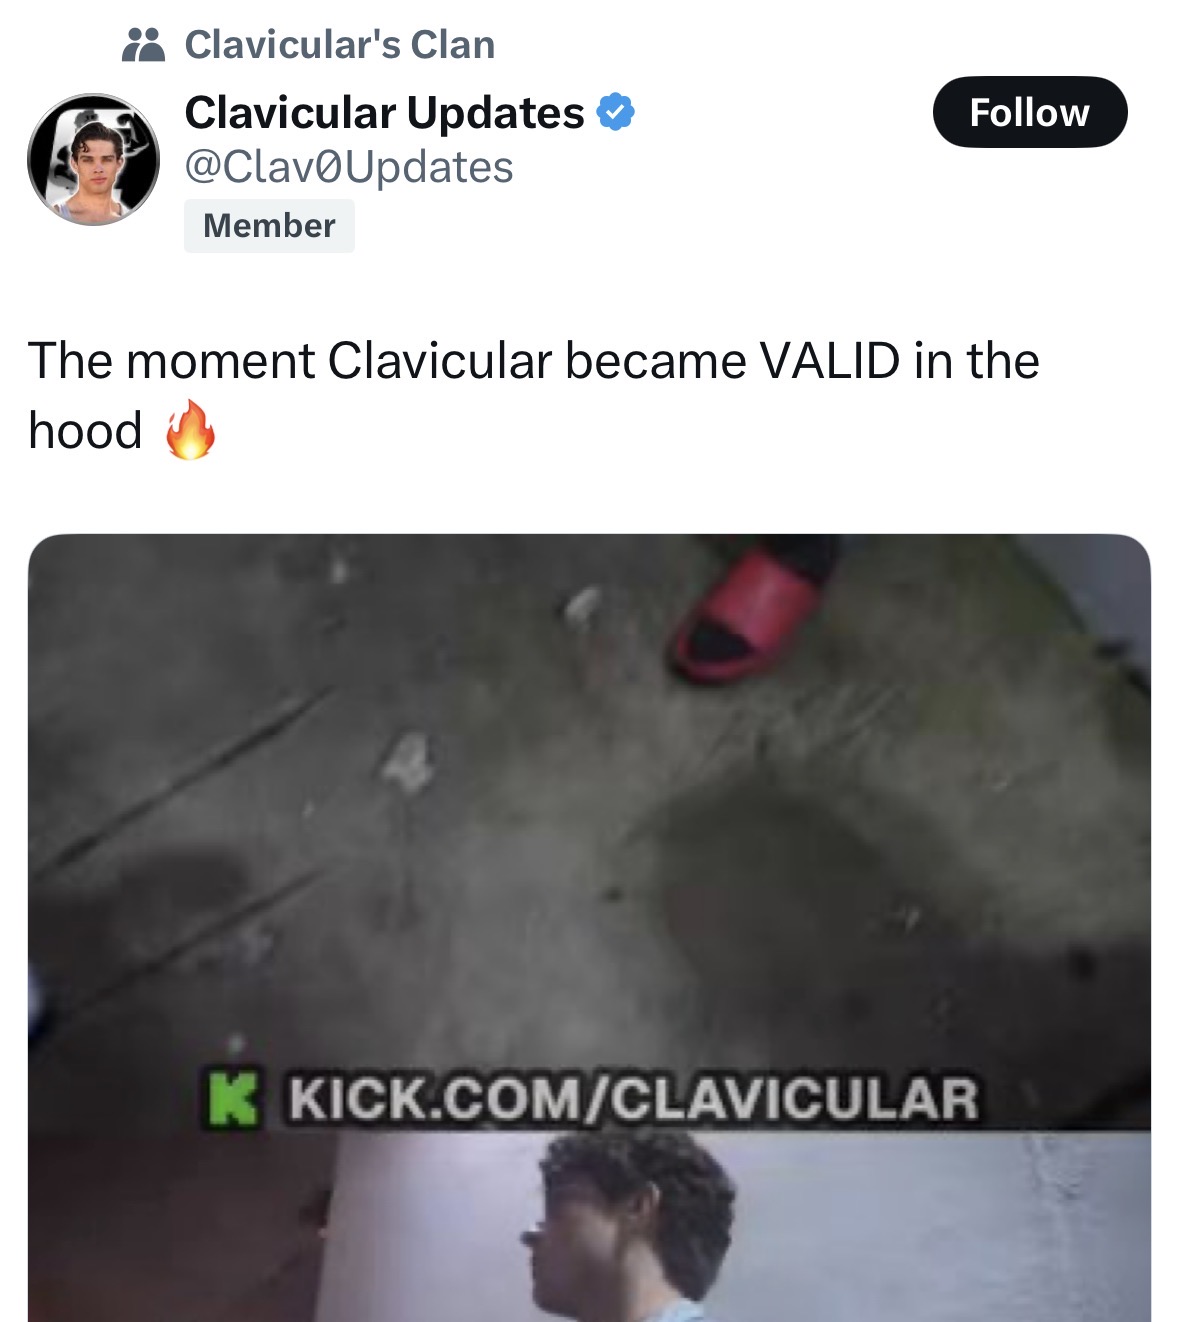Viewport: 1179px width, 1322px height.
Task: Follow the Clavicular Updates account
Action: 1029,112
